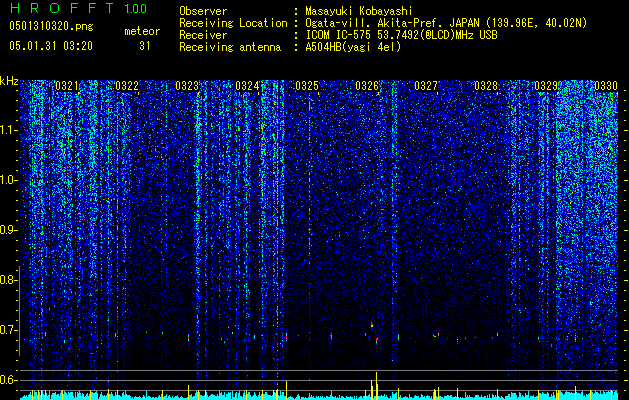Click the Receiver field label
Screen dimensions: 629x400
(x=203, y=35)
